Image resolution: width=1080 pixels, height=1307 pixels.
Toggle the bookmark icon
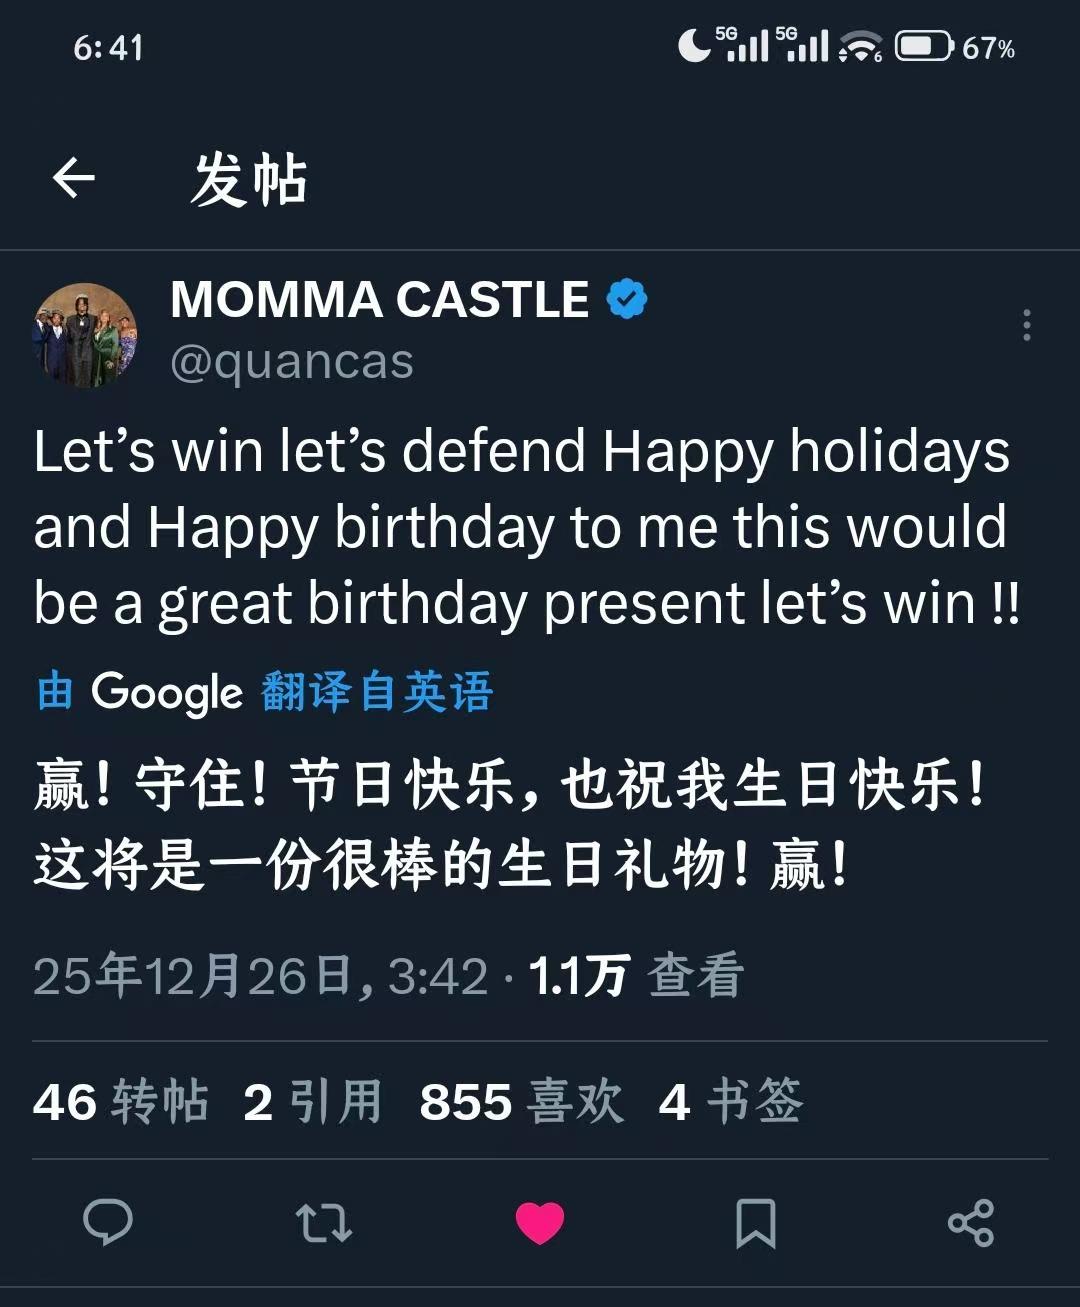tap(755, 1223)
